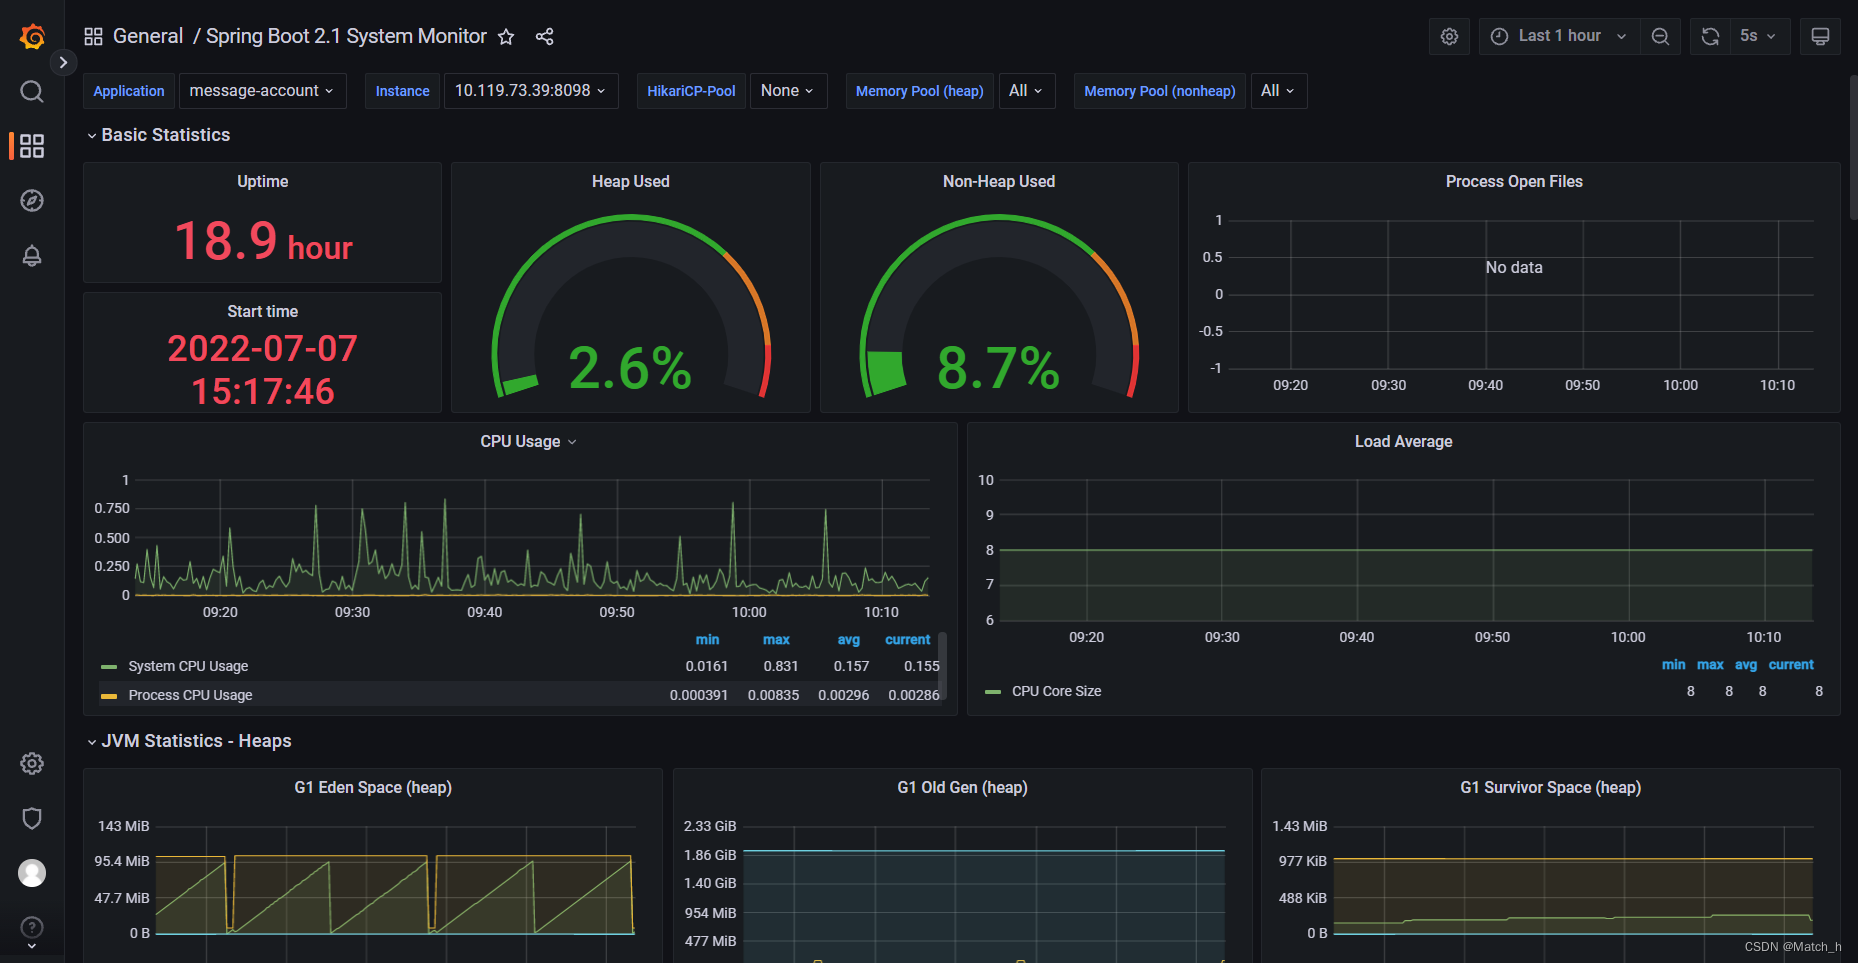Screen dimensions: 1858x963
Task: Sort Load Average legend by current
Action: [x=1791, y=665]
